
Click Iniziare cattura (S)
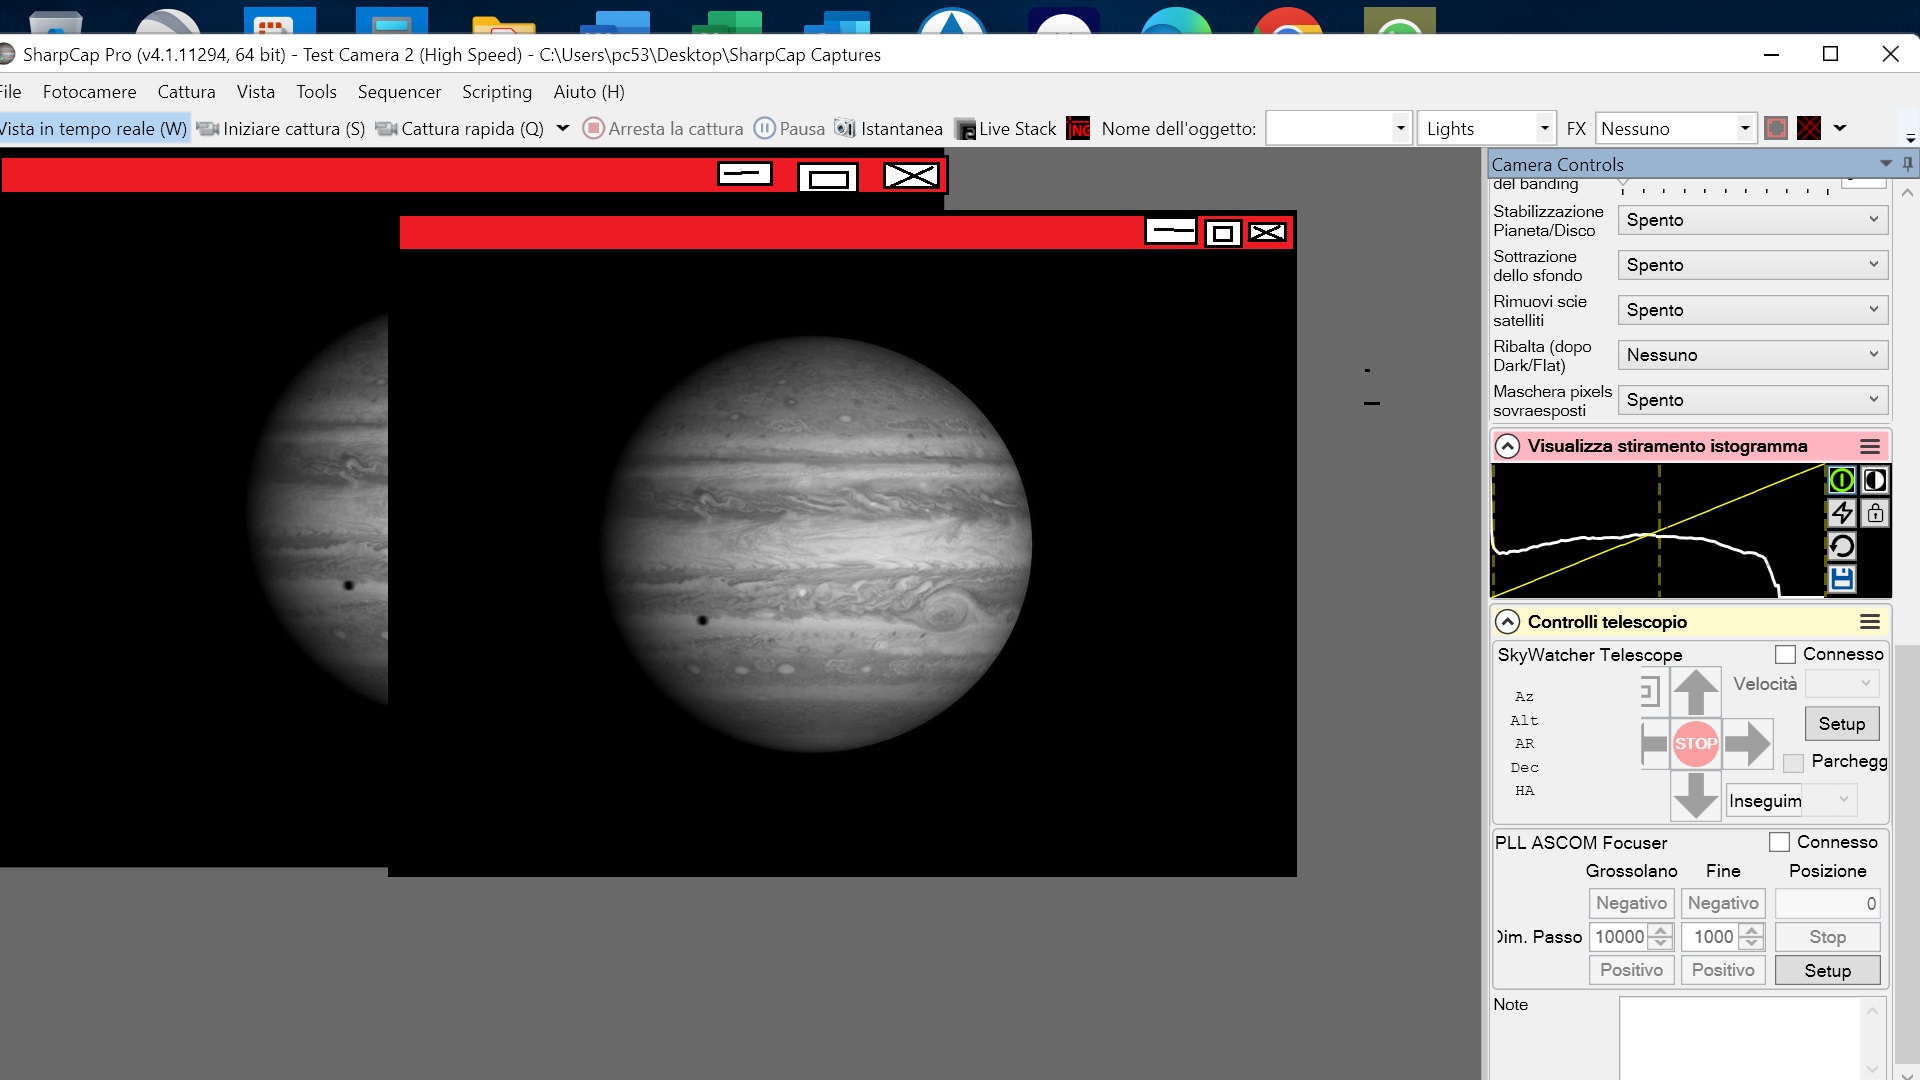pyautogui.click(x=281, y=129)
